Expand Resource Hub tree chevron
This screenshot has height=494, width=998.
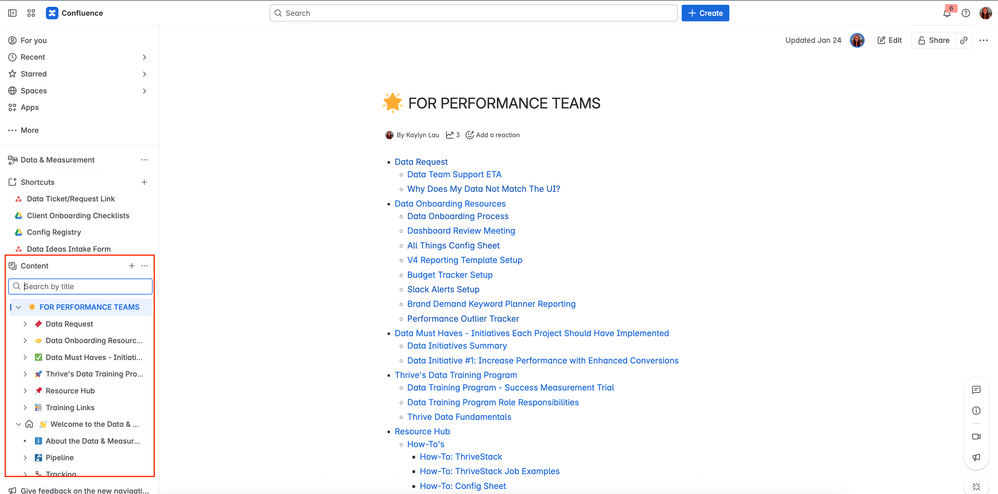click(x=25, y=391)
